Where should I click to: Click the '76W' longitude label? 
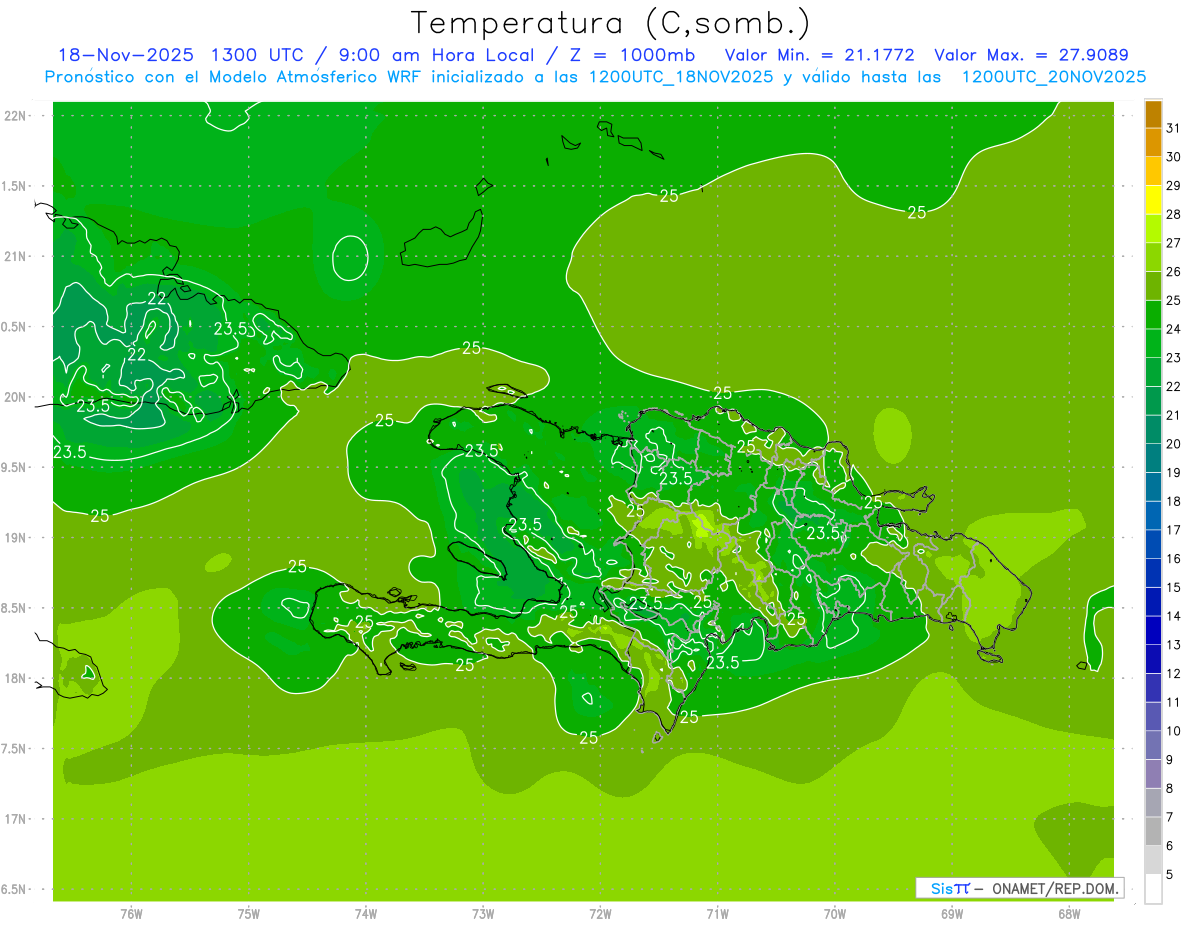(x=131, y=914)
